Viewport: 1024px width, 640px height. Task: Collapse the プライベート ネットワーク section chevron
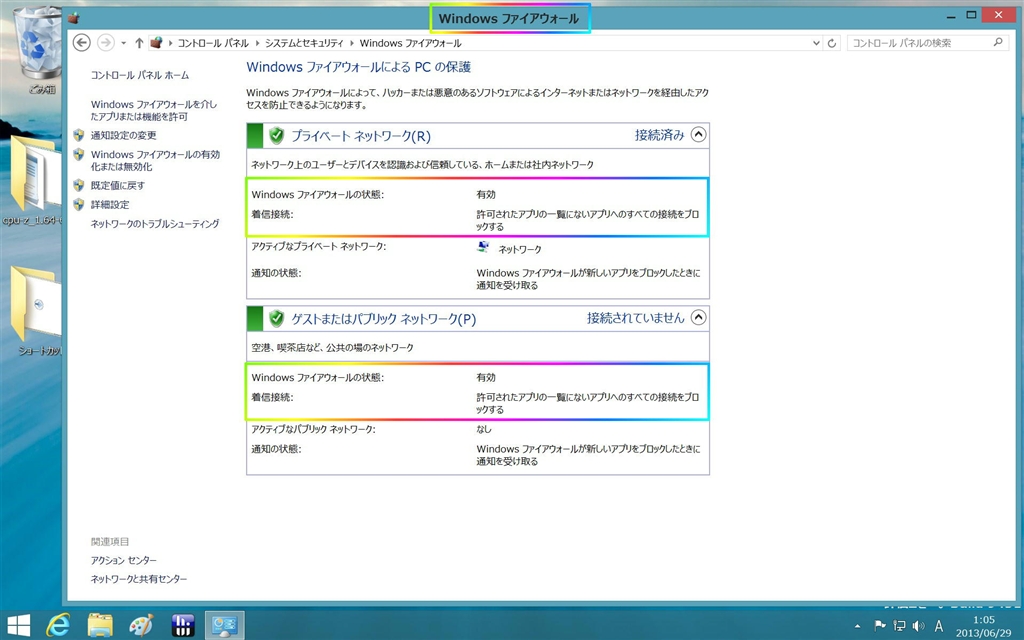[698, 135]
